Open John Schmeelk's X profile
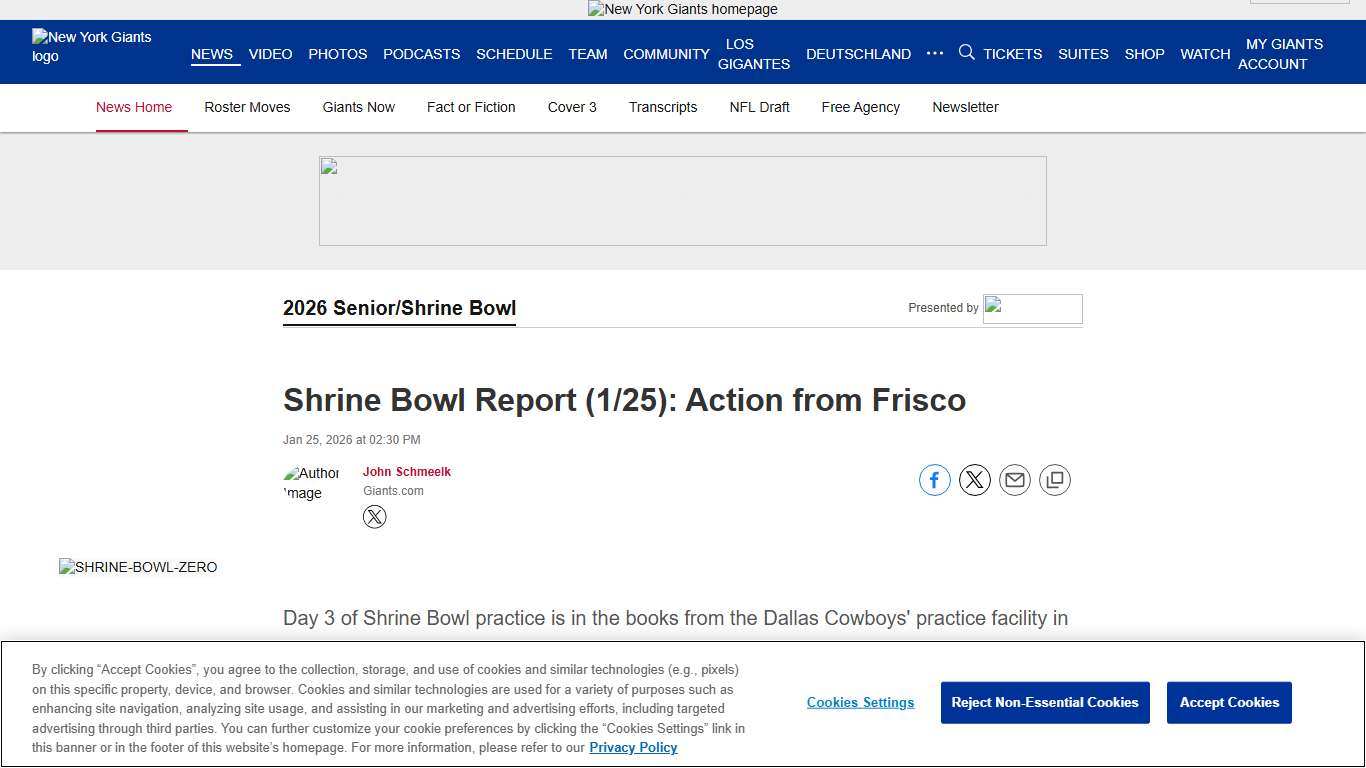The image size is (1366, 768). [374, 516]
